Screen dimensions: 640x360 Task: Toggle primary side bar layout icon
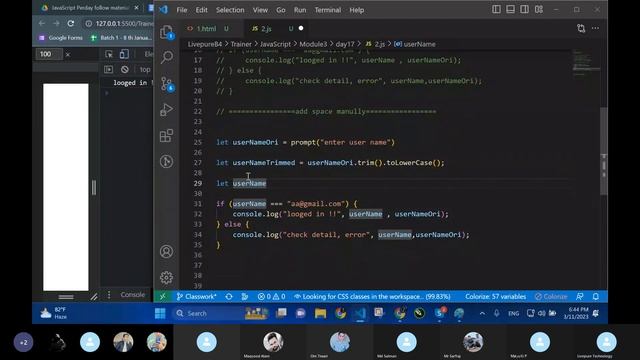coord(496,9)
